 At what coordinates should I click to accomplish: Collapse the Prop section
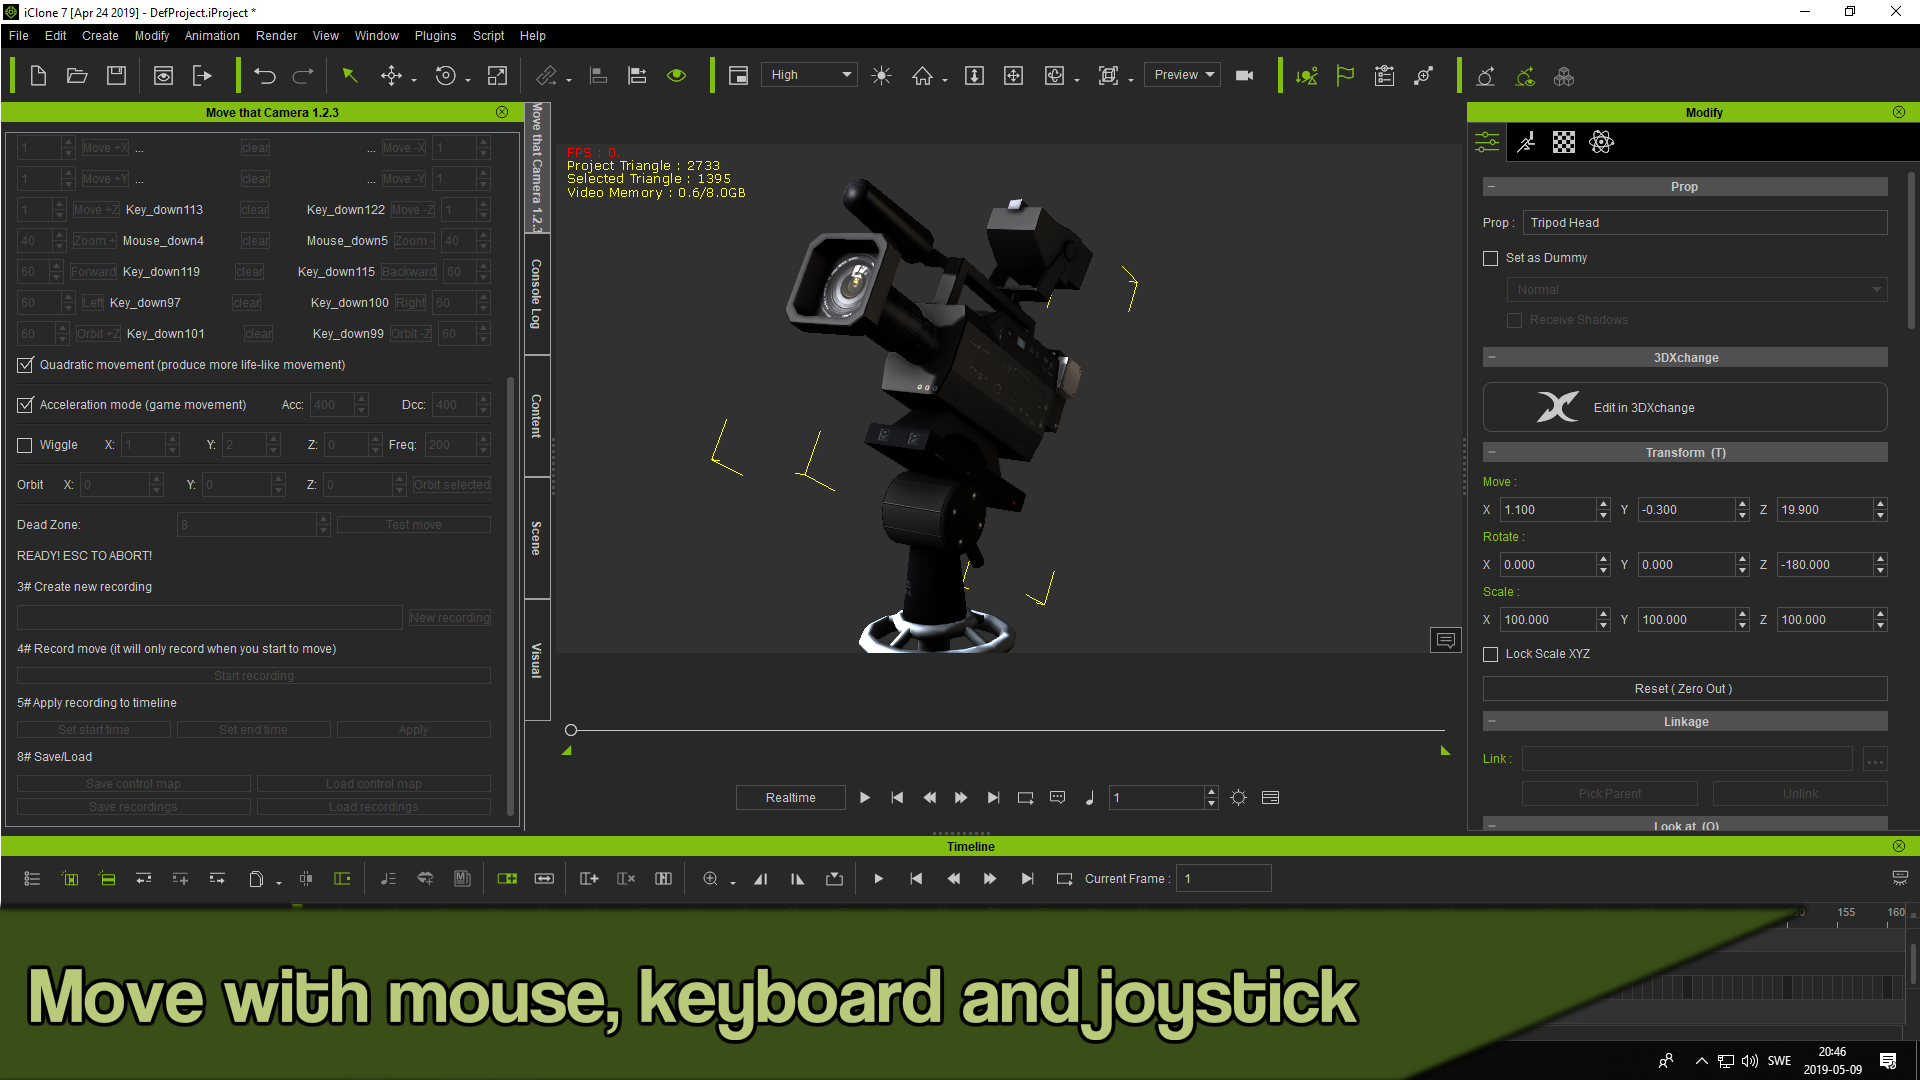(x=1491, y=187)
